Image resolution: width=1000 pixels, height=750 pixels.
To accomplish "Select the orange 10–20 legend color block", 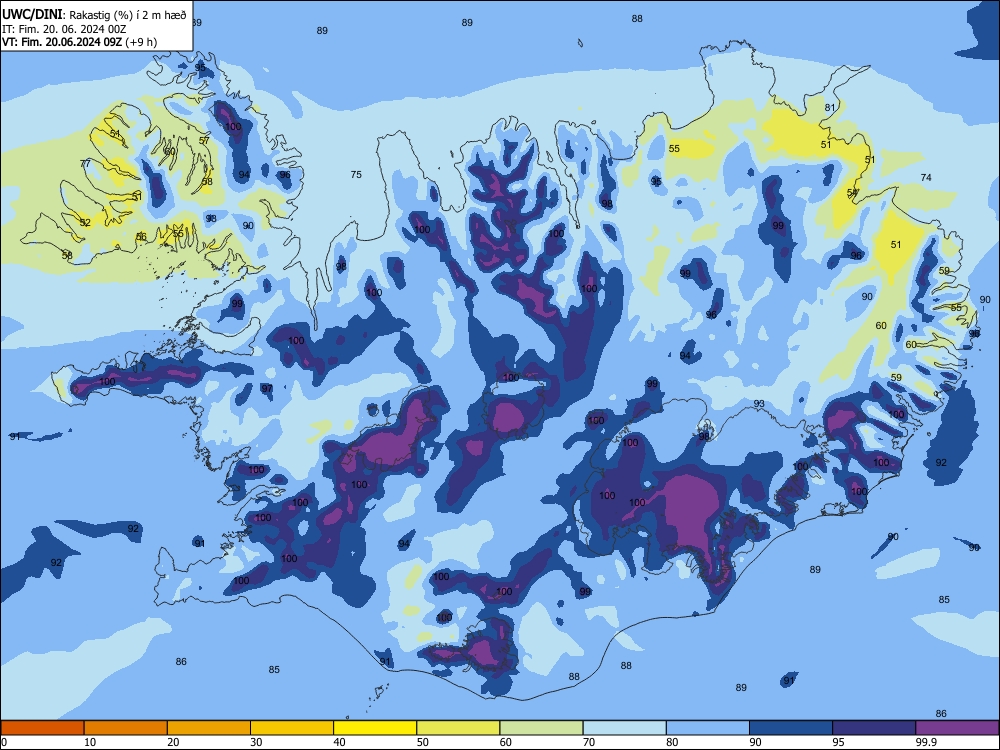I will 126,728.
